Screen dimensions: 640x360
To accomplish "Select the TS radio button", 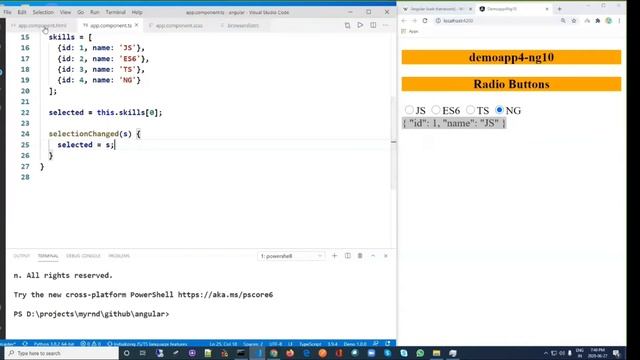I will pyautogui.click(x=471, y=110).
